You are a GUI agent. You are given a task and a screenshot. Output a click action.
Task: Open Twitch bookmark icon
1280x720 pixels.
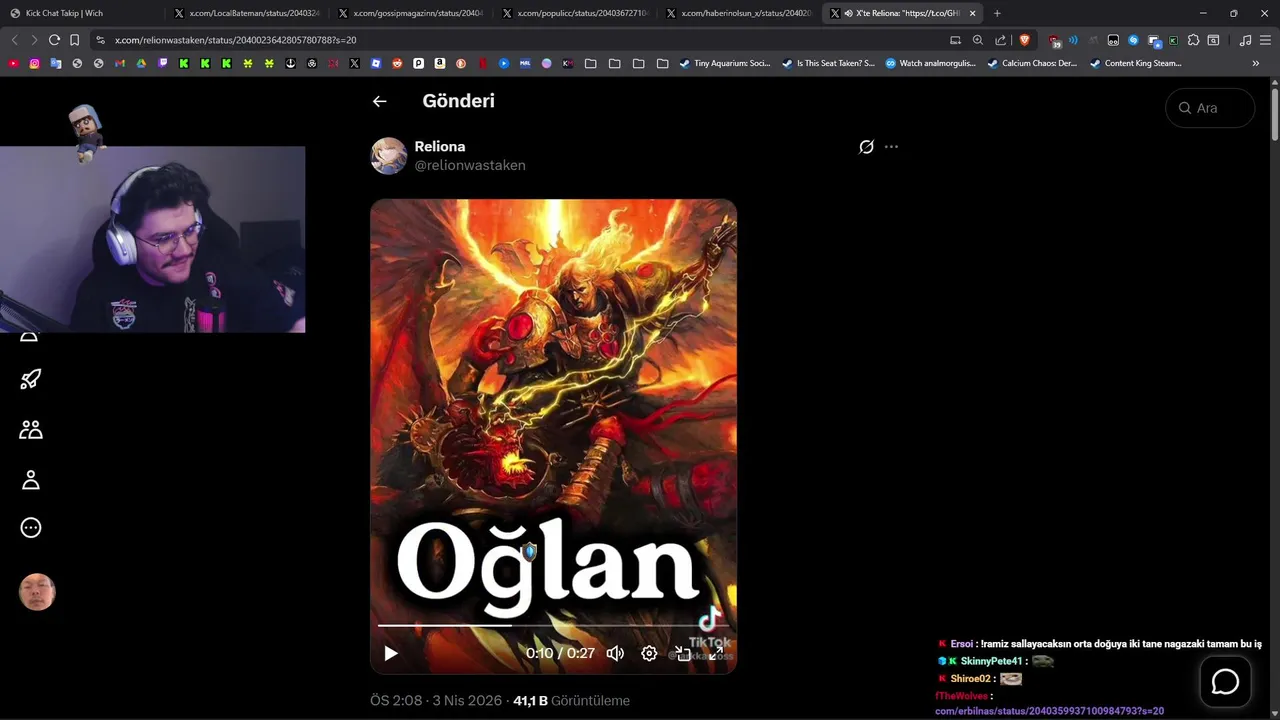tap(162, 63)
